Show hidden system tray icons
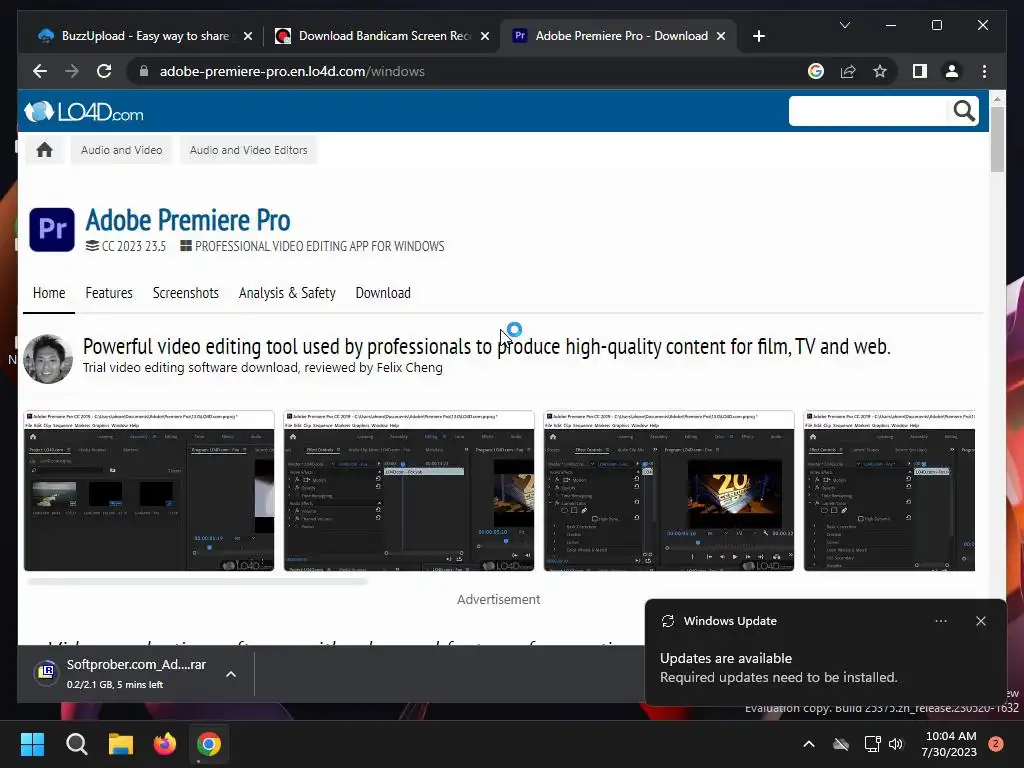The width and height of the screenshot is (1024, 768). click(x=808, y=744)
